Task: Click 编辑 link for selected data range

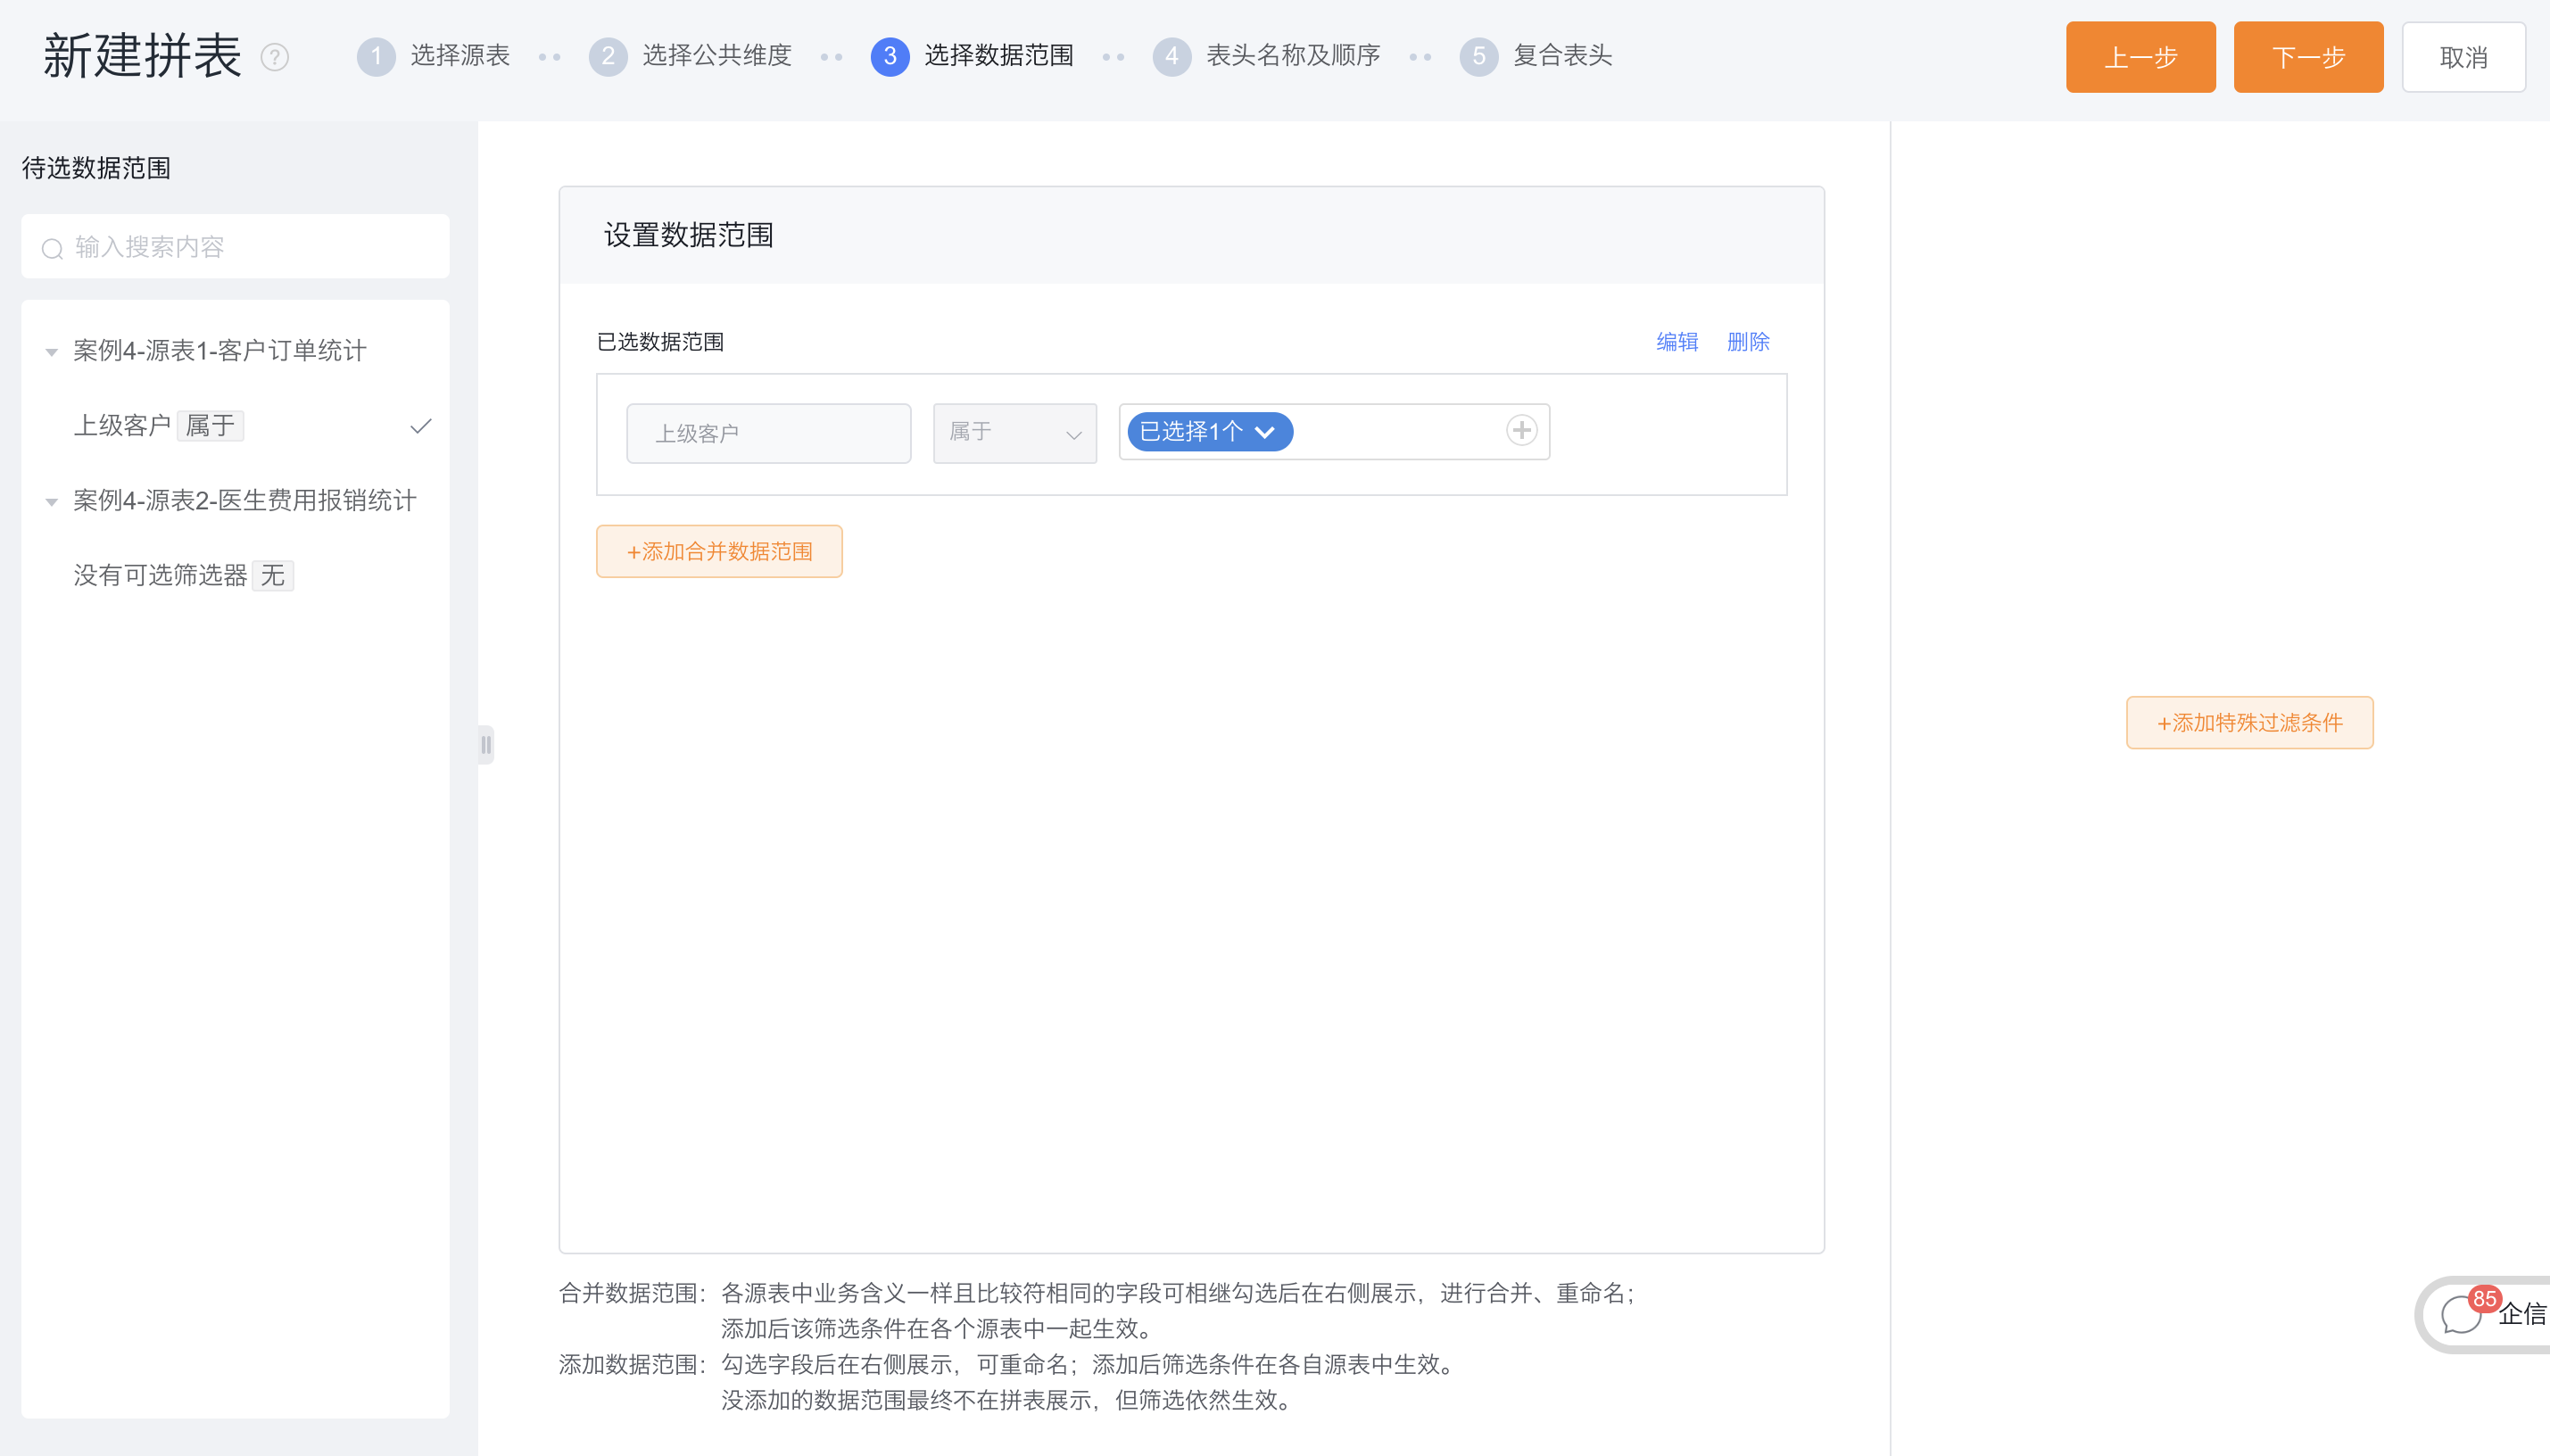Action: point(1677,342)
